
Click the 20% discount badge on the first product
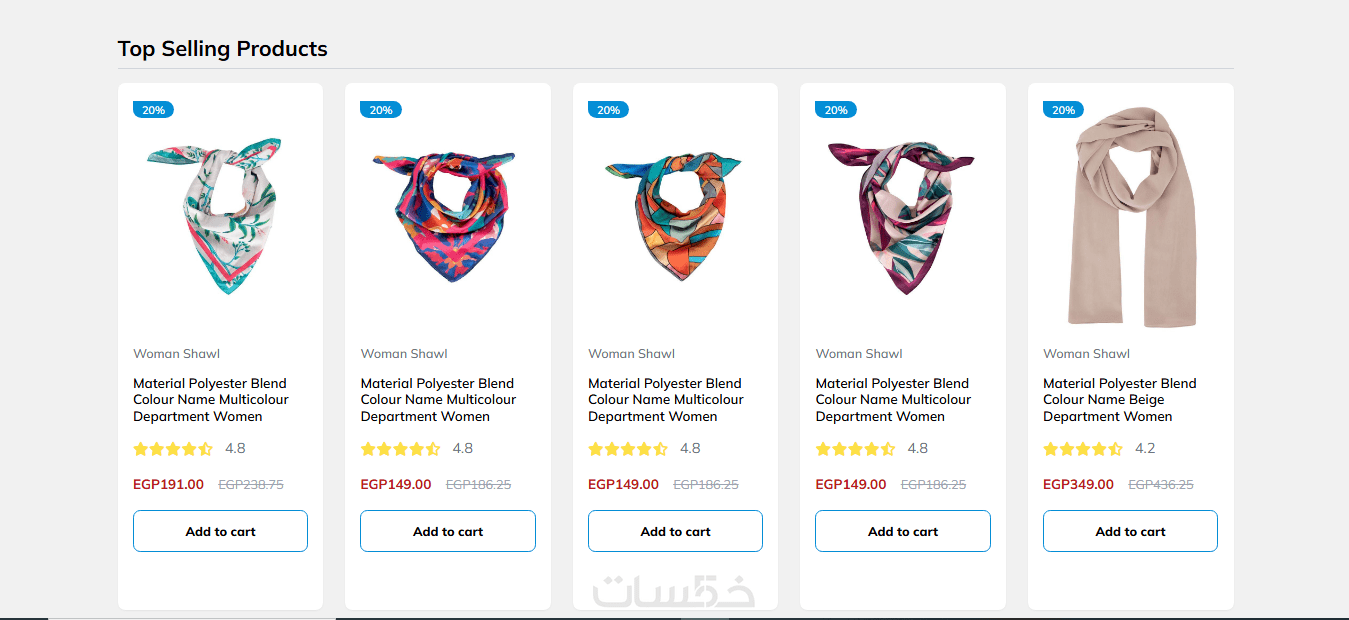pyautogui.click(x=153, y=110)
